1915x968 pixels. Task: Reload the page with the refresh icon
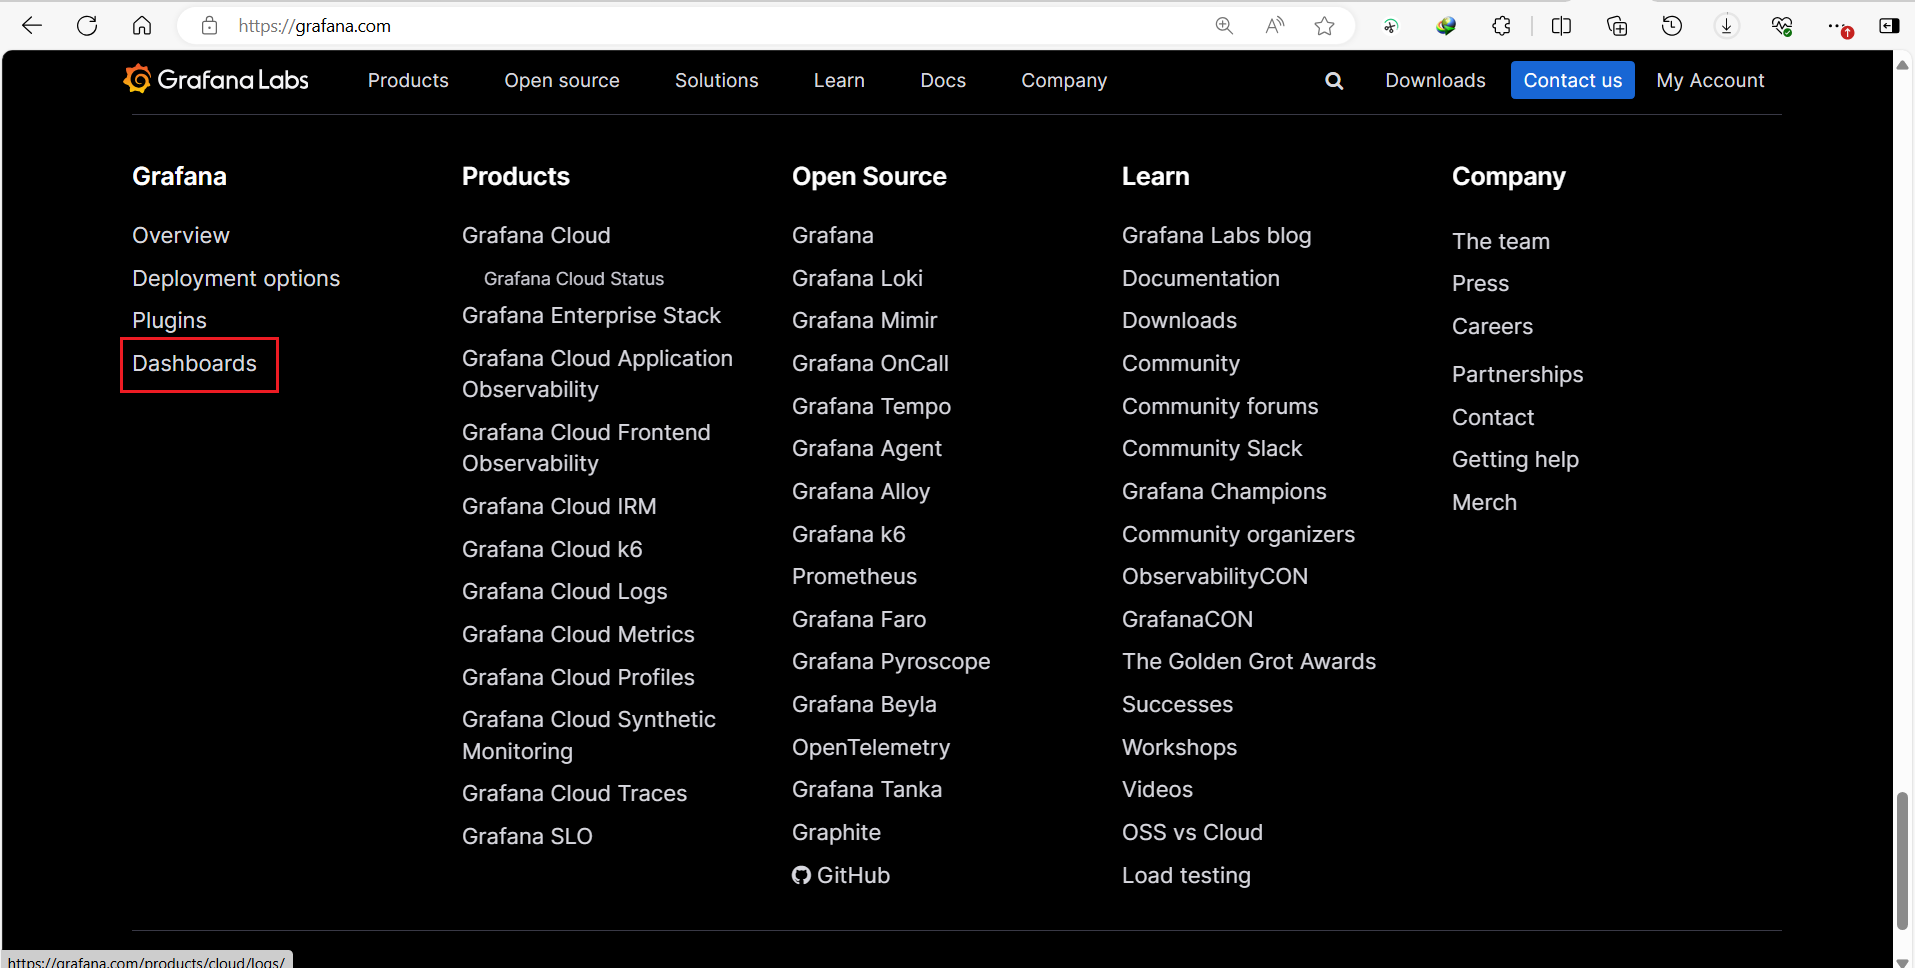click(87, 26)
